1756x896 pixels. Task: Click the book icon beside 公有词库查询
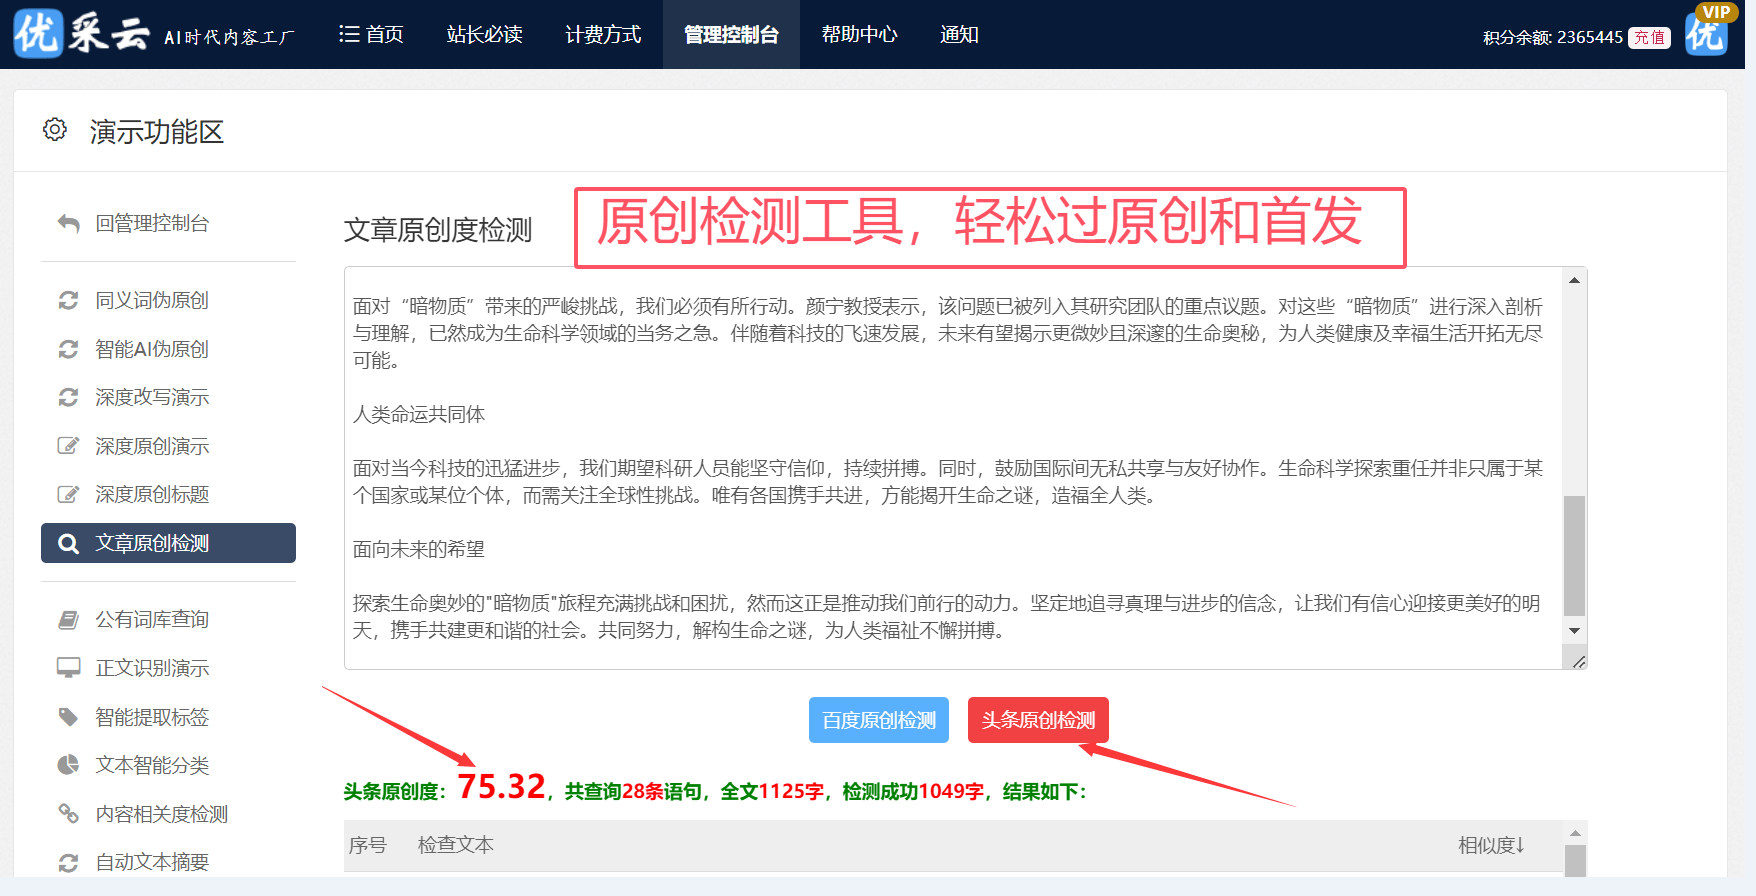(x=68, y=620)
